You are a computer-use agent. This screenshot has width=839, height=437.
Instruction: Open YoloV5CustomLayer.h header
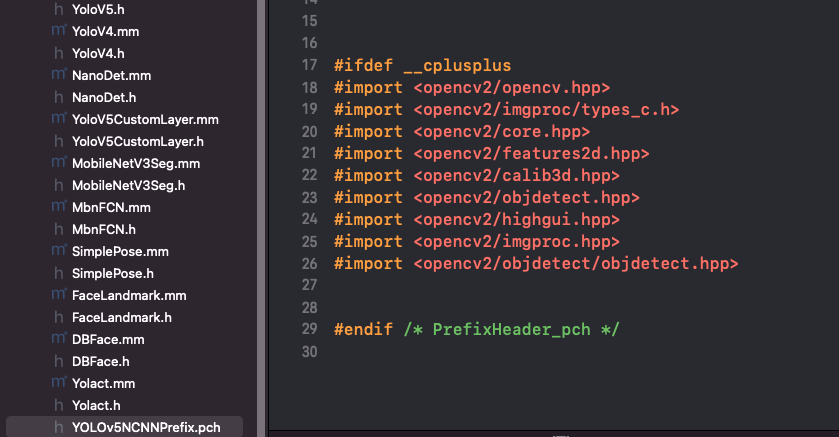tap(138, 141)
